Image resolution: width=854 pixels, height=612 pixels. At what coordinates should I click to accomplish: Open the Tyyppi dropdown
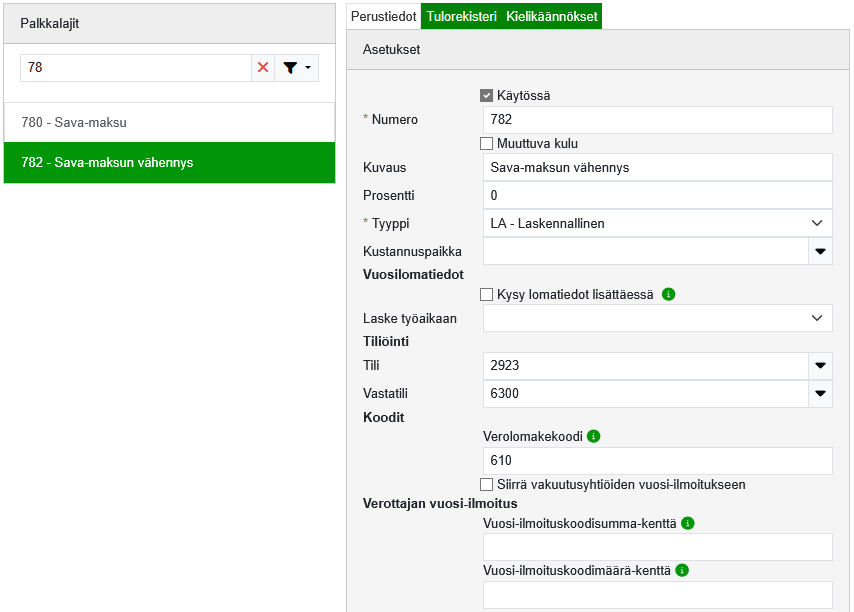[657, 223]
